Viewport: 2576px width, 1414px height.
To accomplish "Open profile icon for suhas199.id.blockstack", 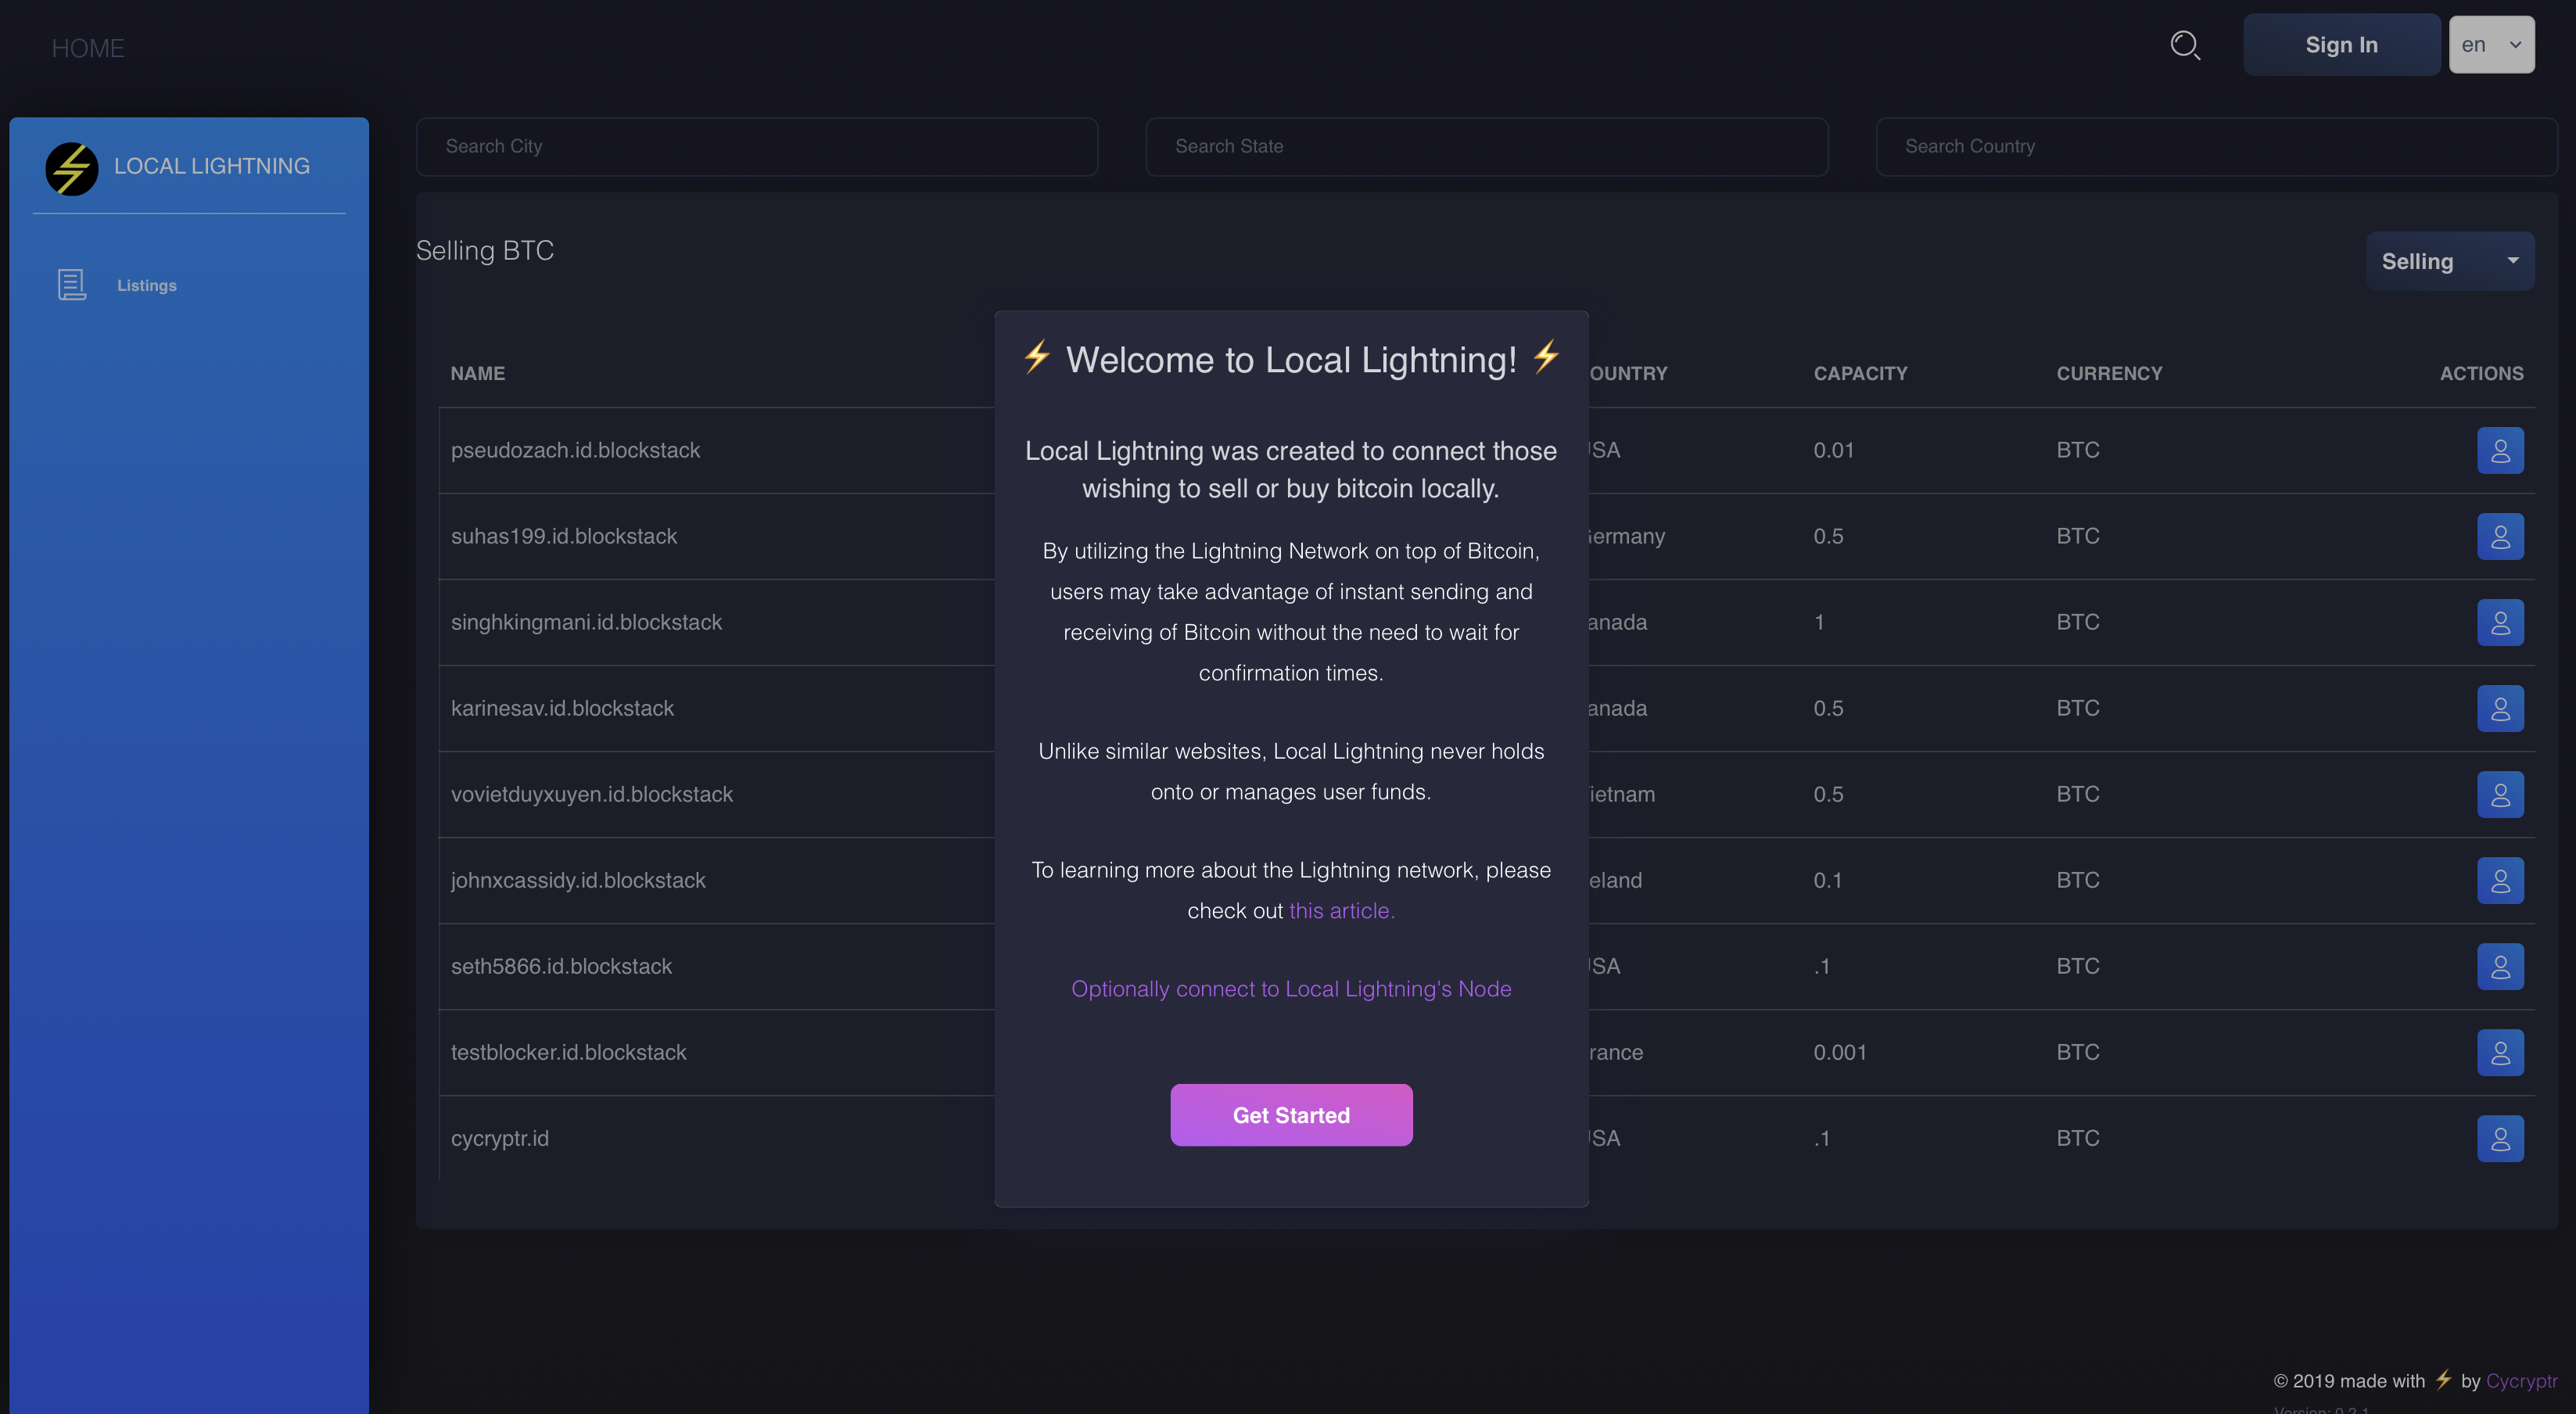I will [2499, 536].
